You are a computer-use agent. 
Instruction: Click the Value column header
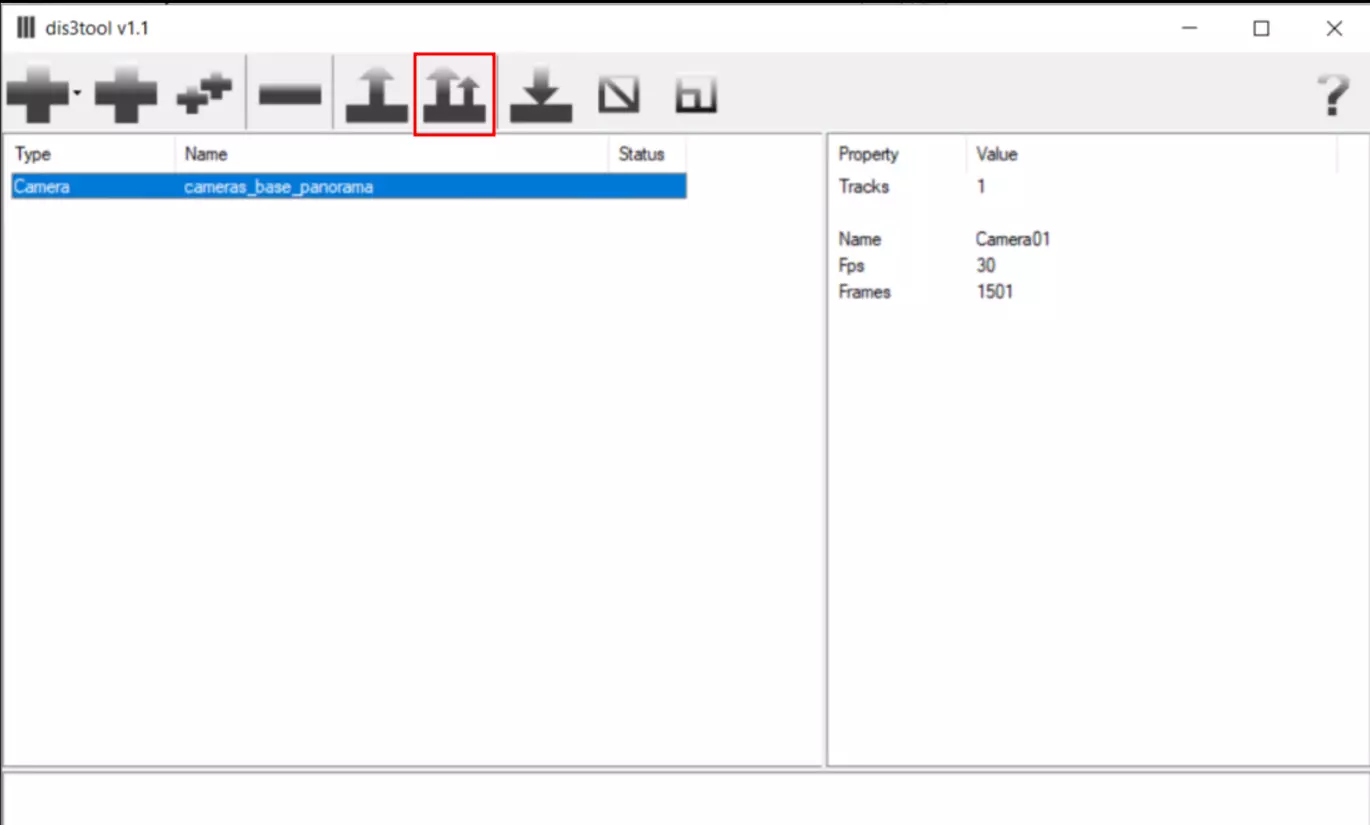click(x=1151, y=154)
